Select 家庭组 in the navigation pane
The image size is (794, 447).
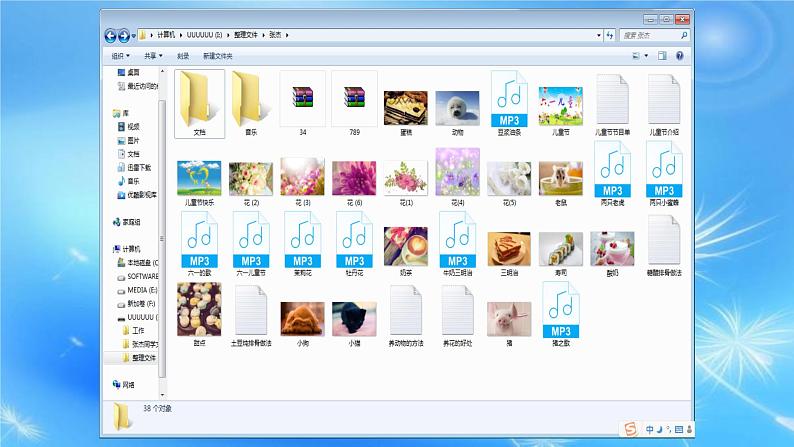pos(127,222)
